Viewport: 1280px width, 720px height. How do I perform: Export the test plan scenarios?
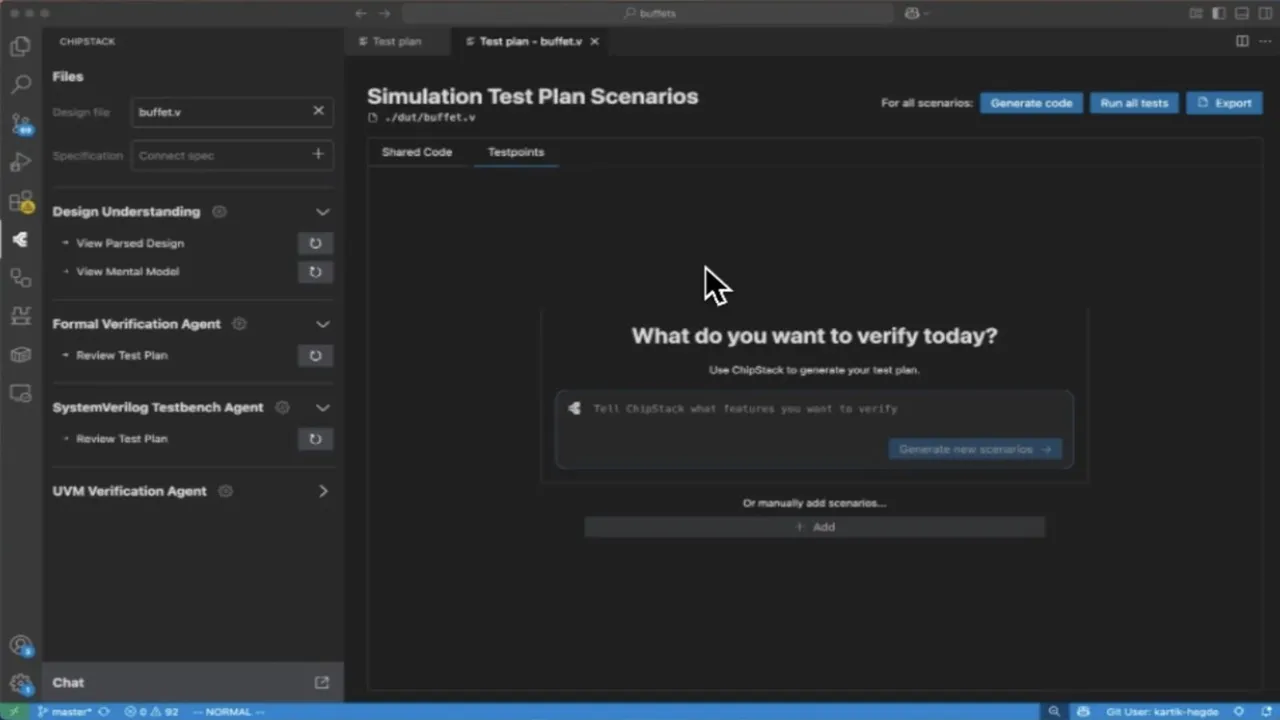pos(1224,103)
